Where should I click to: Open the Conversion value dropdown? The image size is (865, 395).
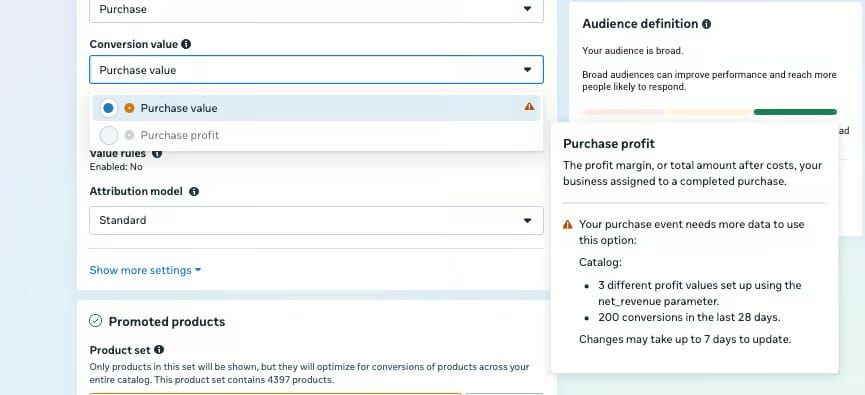pos(316,70)
